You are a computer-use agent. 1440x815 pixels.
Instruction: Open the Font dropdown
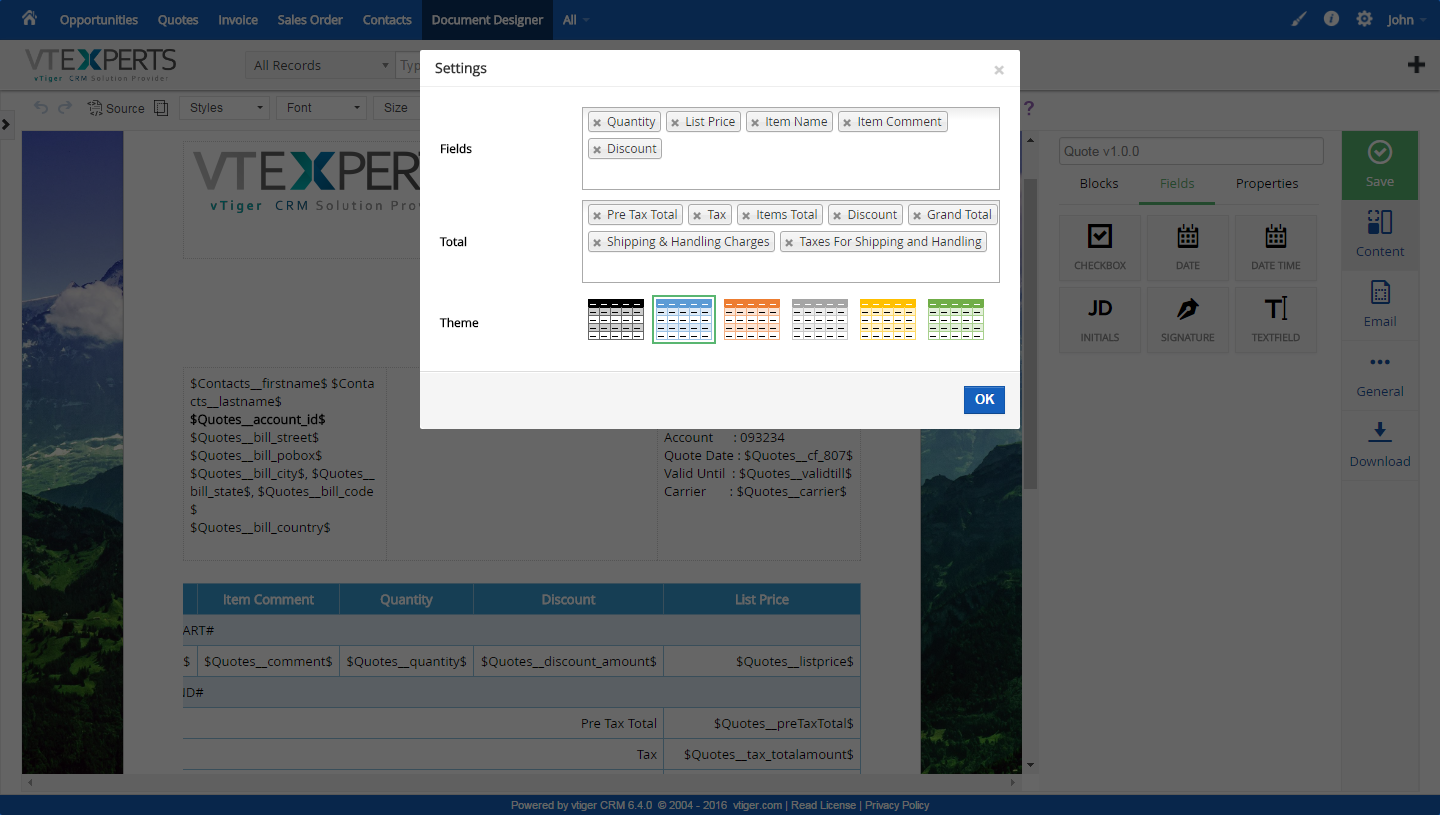click(x=322, y=108)
